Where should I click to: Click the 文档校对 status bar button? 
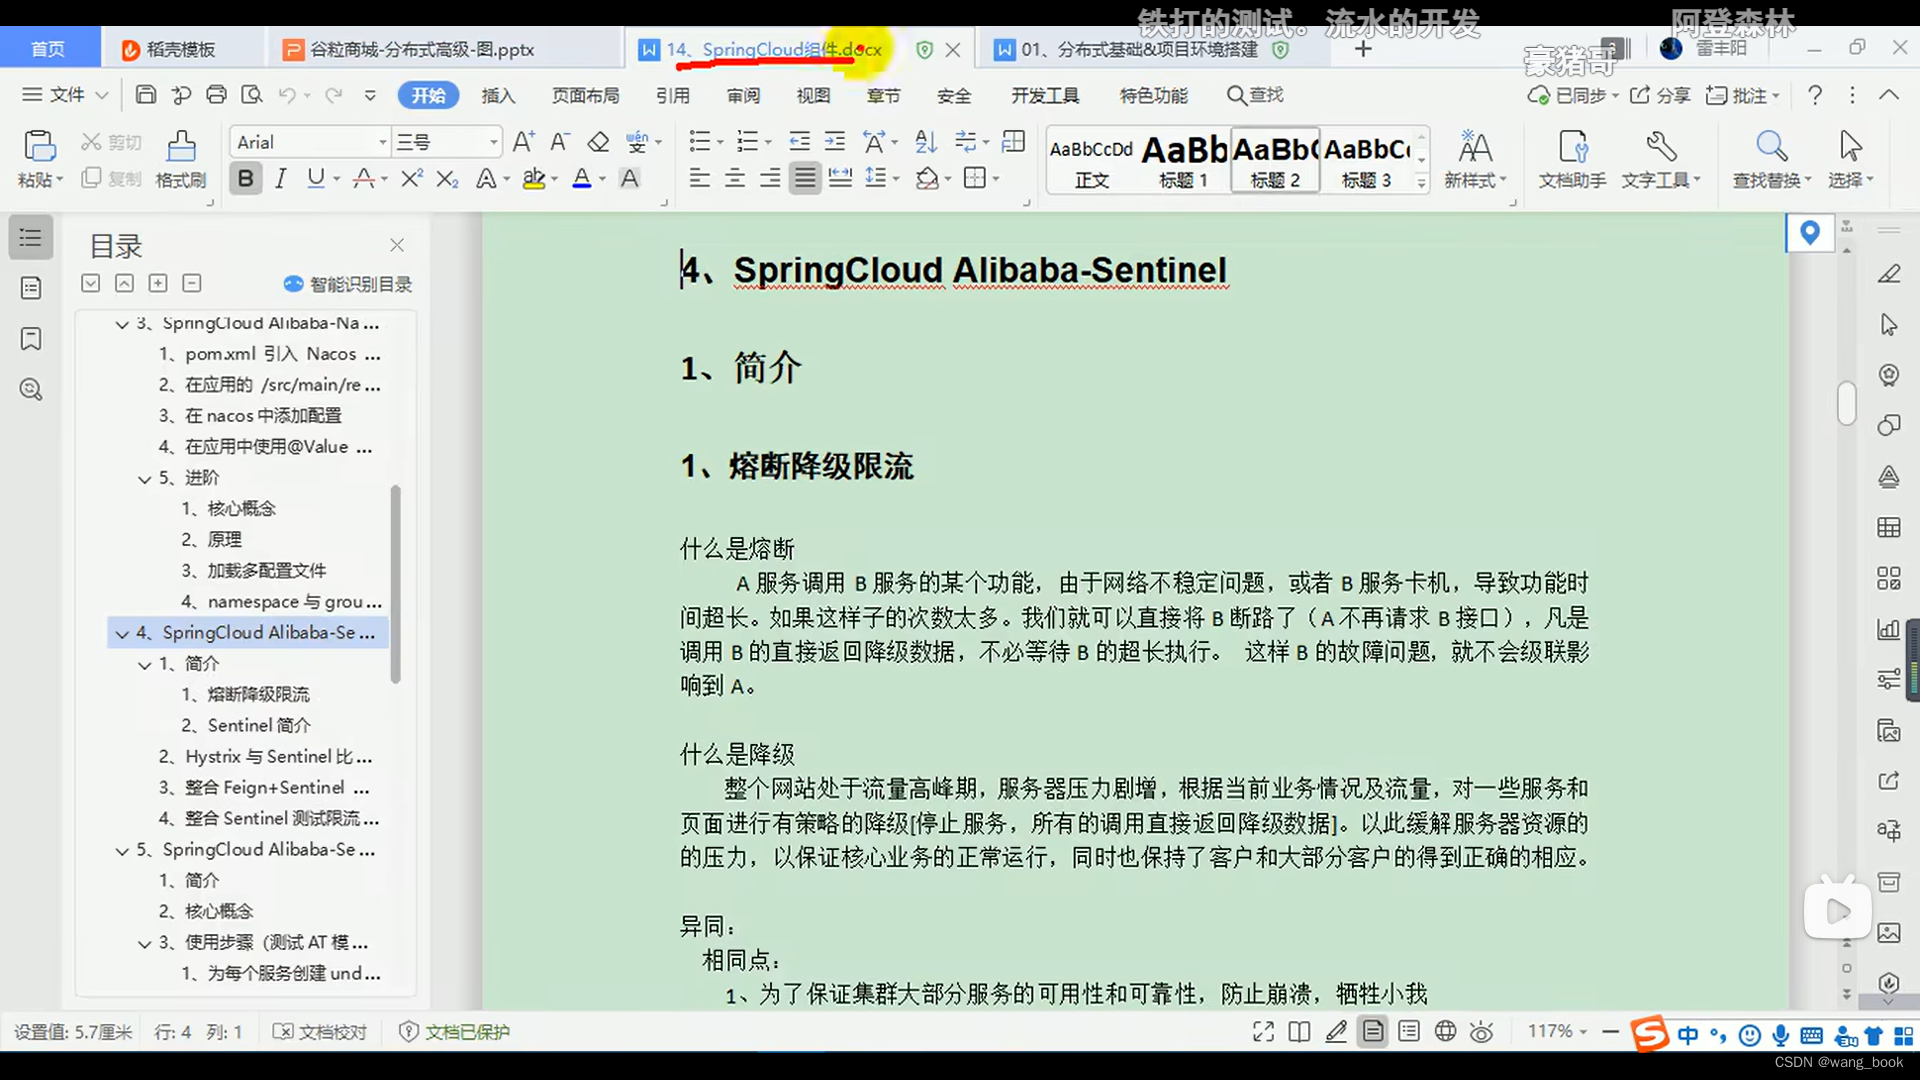pyautogui.click(x=320, y=1032)
